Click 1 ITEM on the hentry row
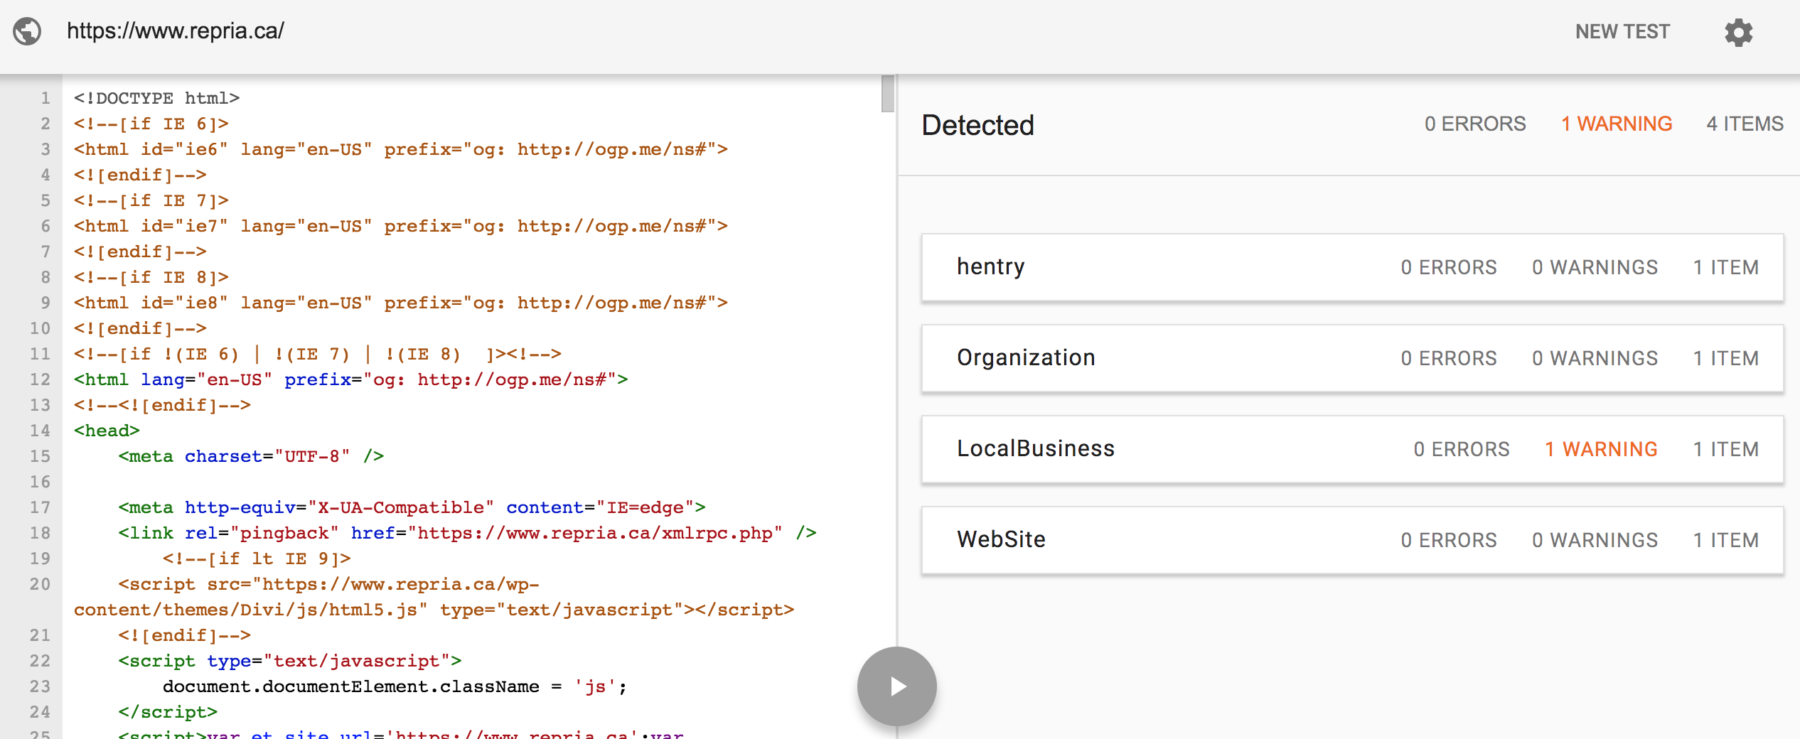Image resolution: width=1800 pixels, height=739 pixels. pyautogui.click(x=1726, y=267)
